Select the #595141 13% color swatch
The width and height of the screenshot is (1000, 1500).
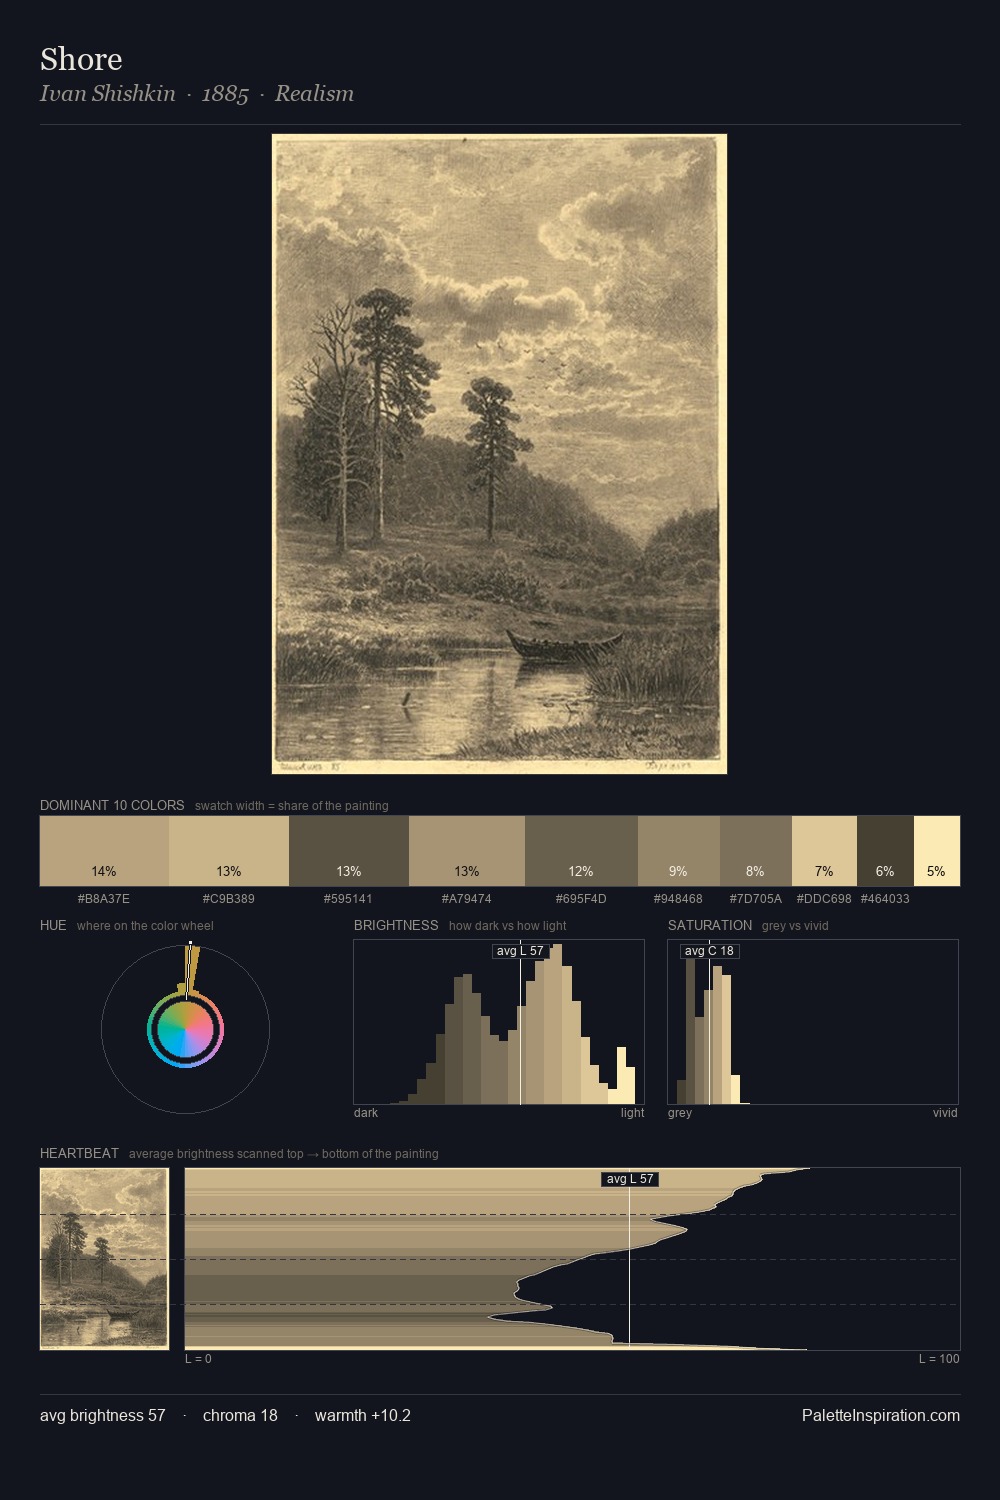349,851
